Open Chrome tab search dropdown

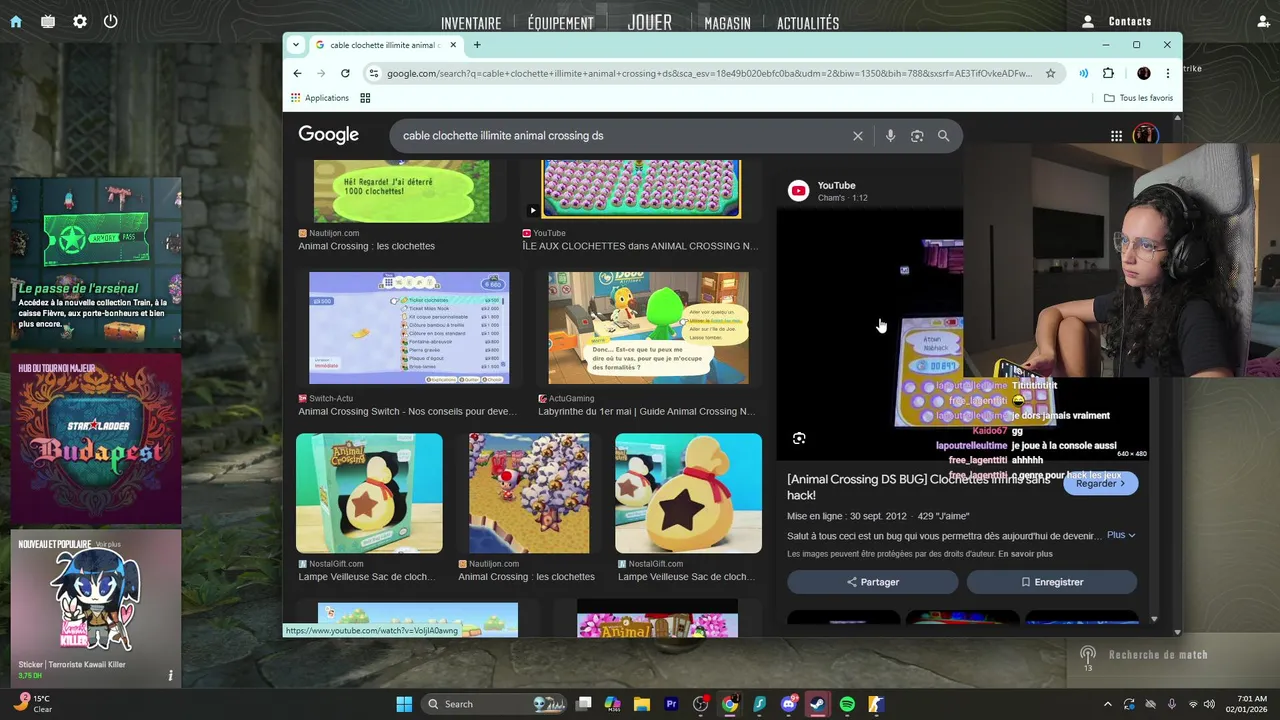[x=295, y=45]
